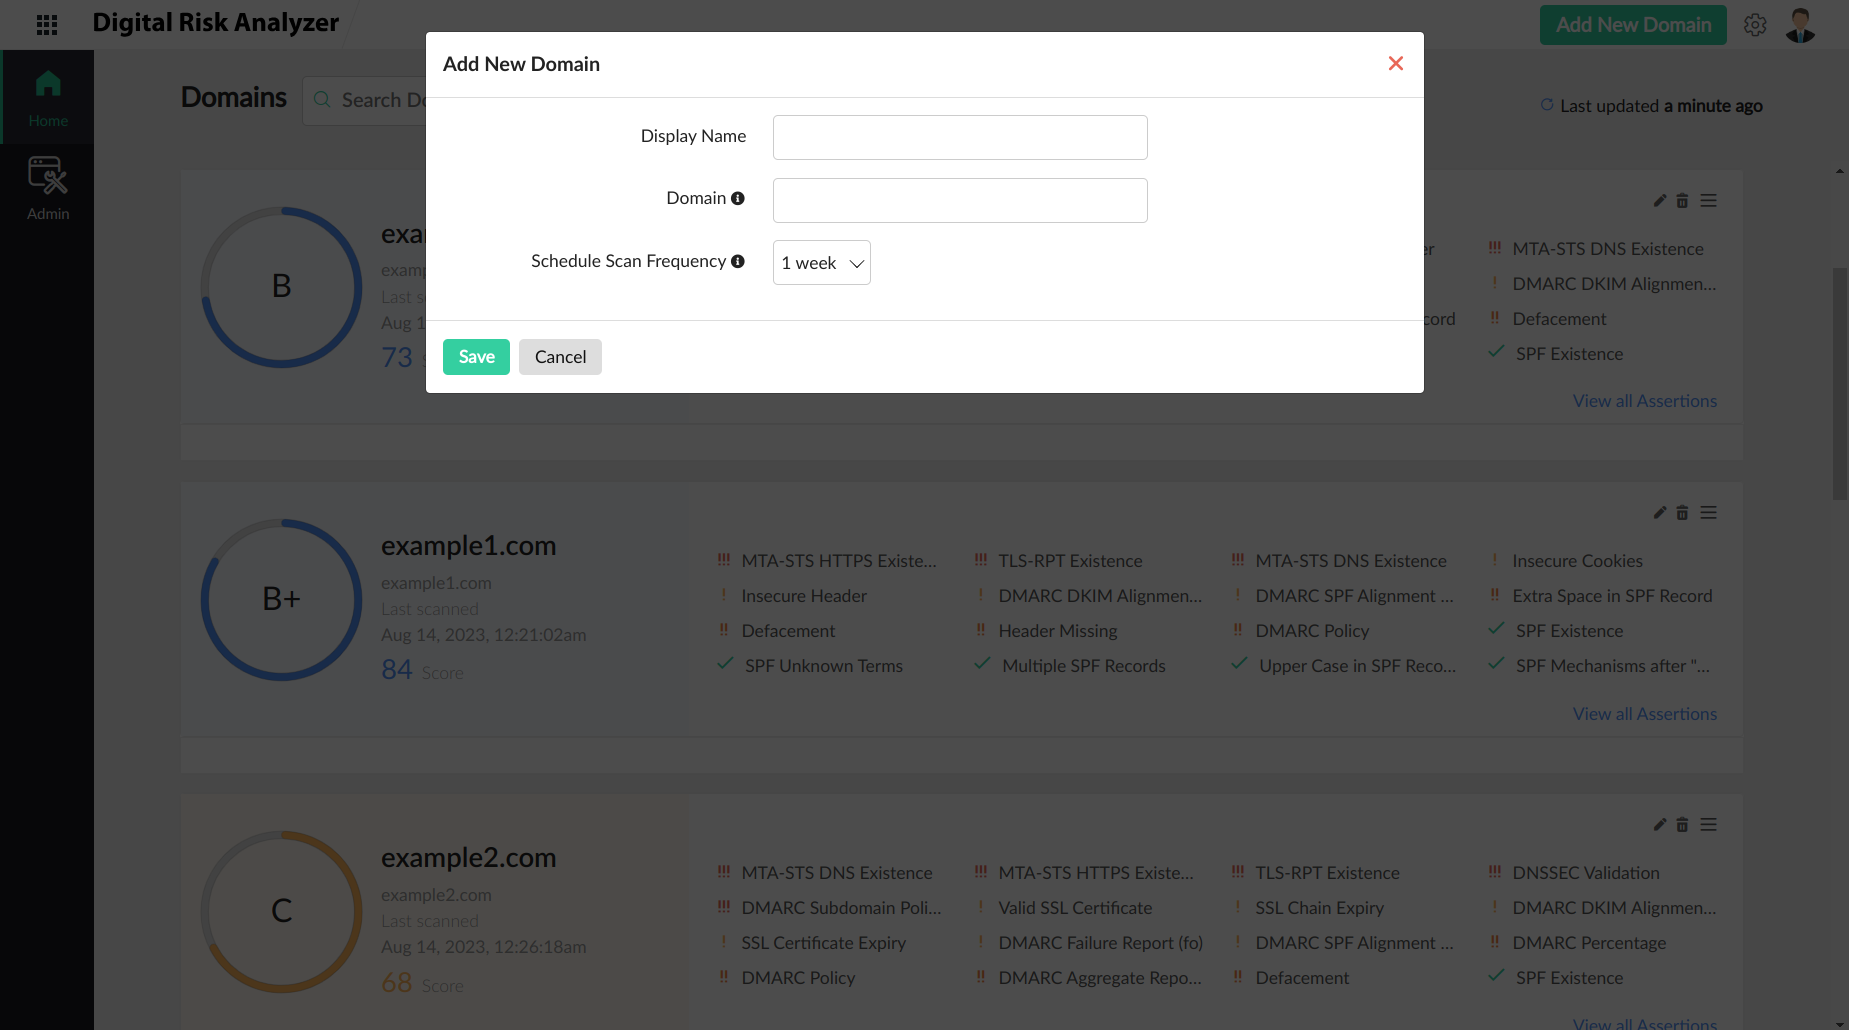Open example1.com domain title
The height and width of the screenshot is (1030, 1849).
click(468, 546)
